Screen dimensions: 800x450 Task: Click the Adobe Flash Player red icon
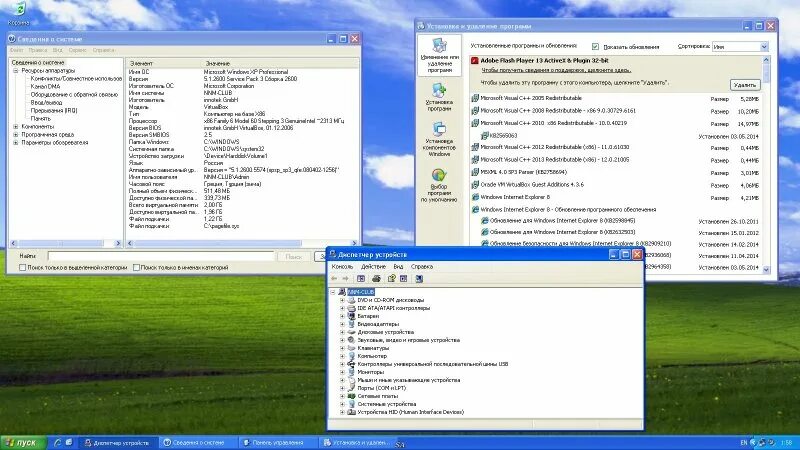474,60
